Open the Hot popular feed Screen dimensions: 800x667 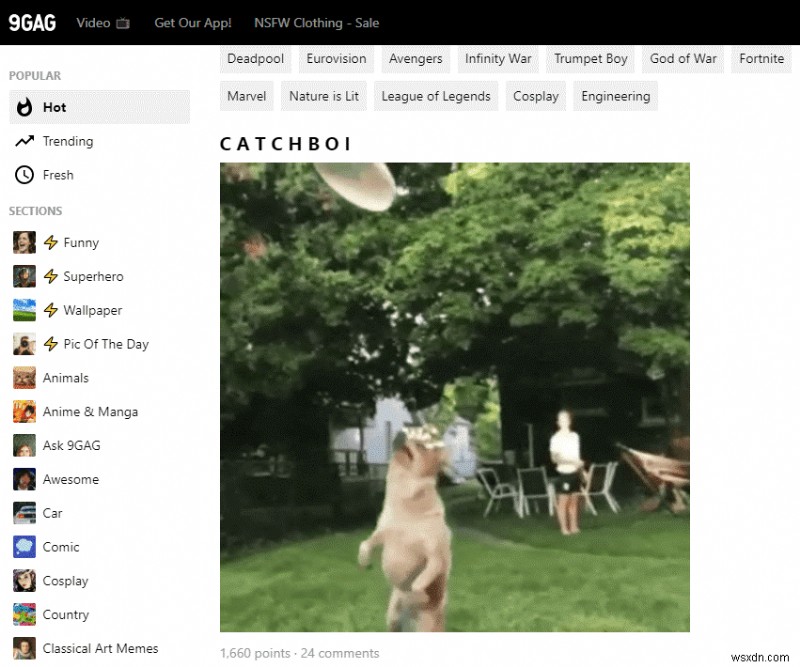[99, 107]
